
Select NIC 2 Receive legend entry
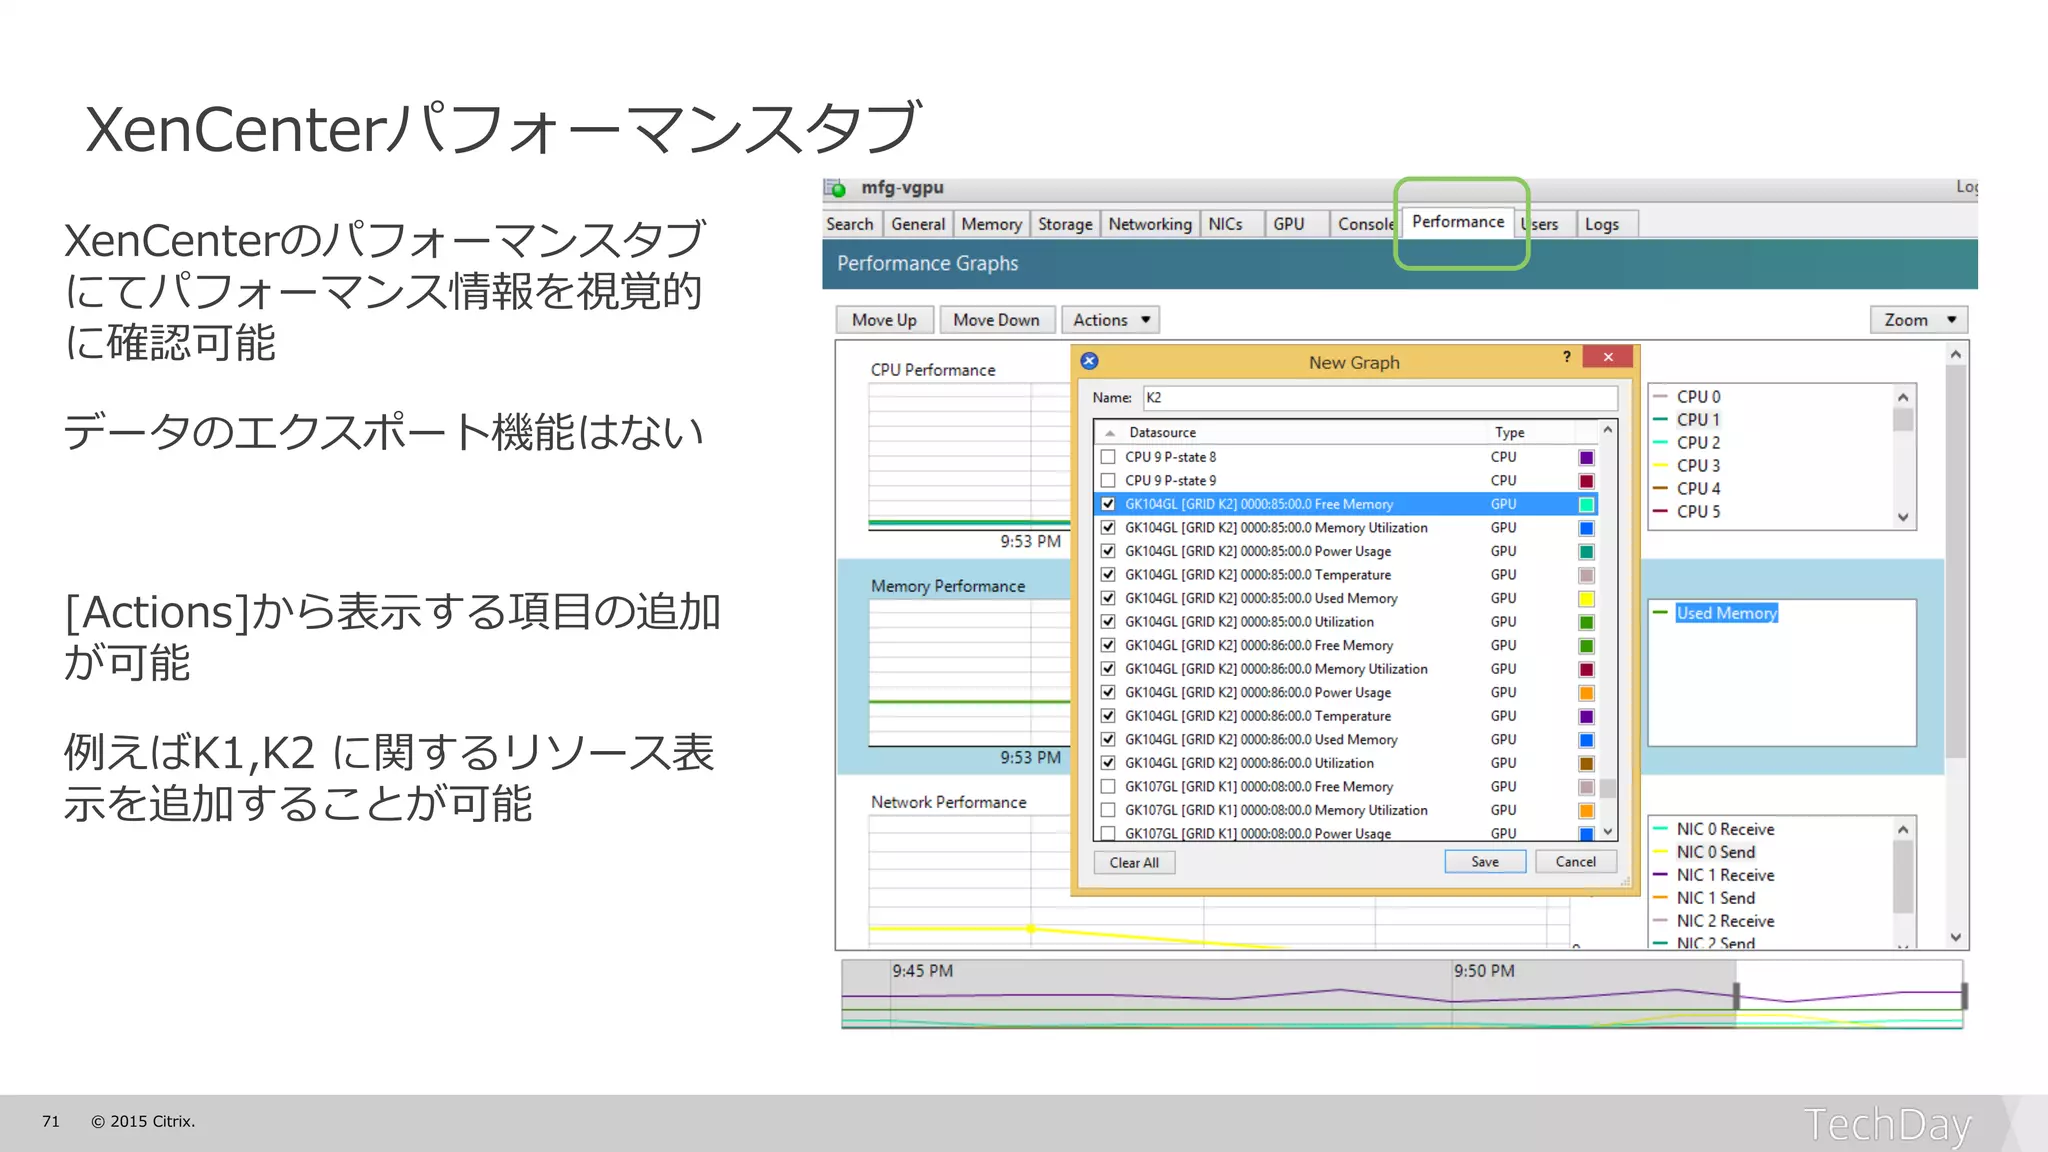tap(1725, 921)
